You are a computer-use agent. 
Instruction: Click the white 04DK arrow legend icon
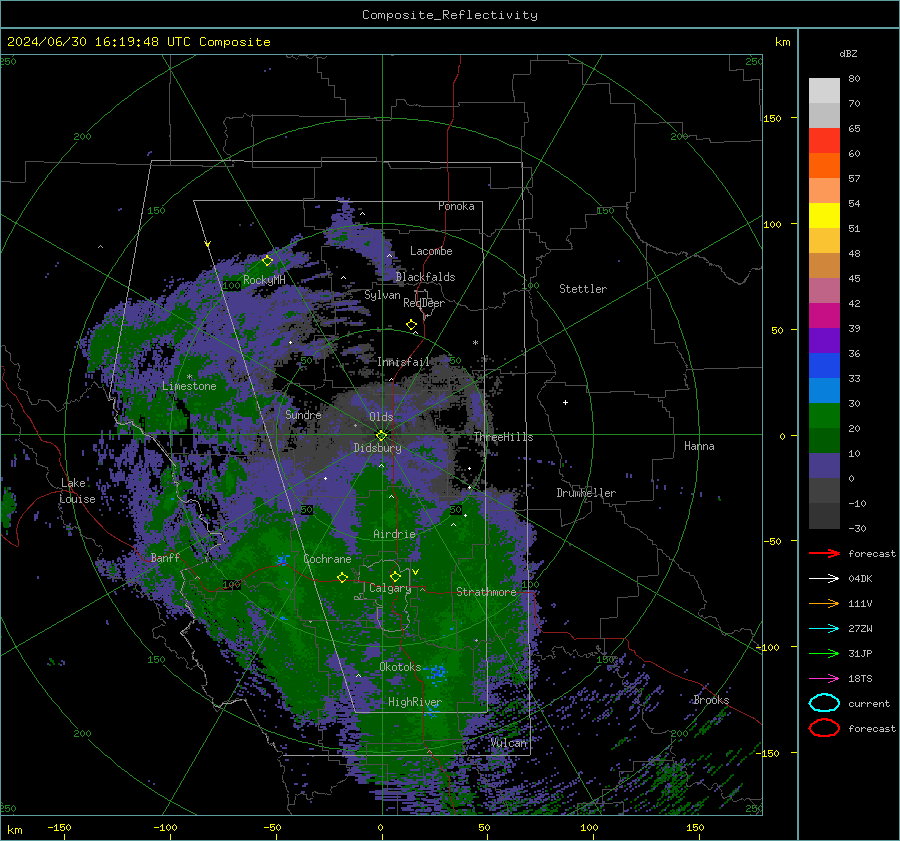tap(824, 578)
